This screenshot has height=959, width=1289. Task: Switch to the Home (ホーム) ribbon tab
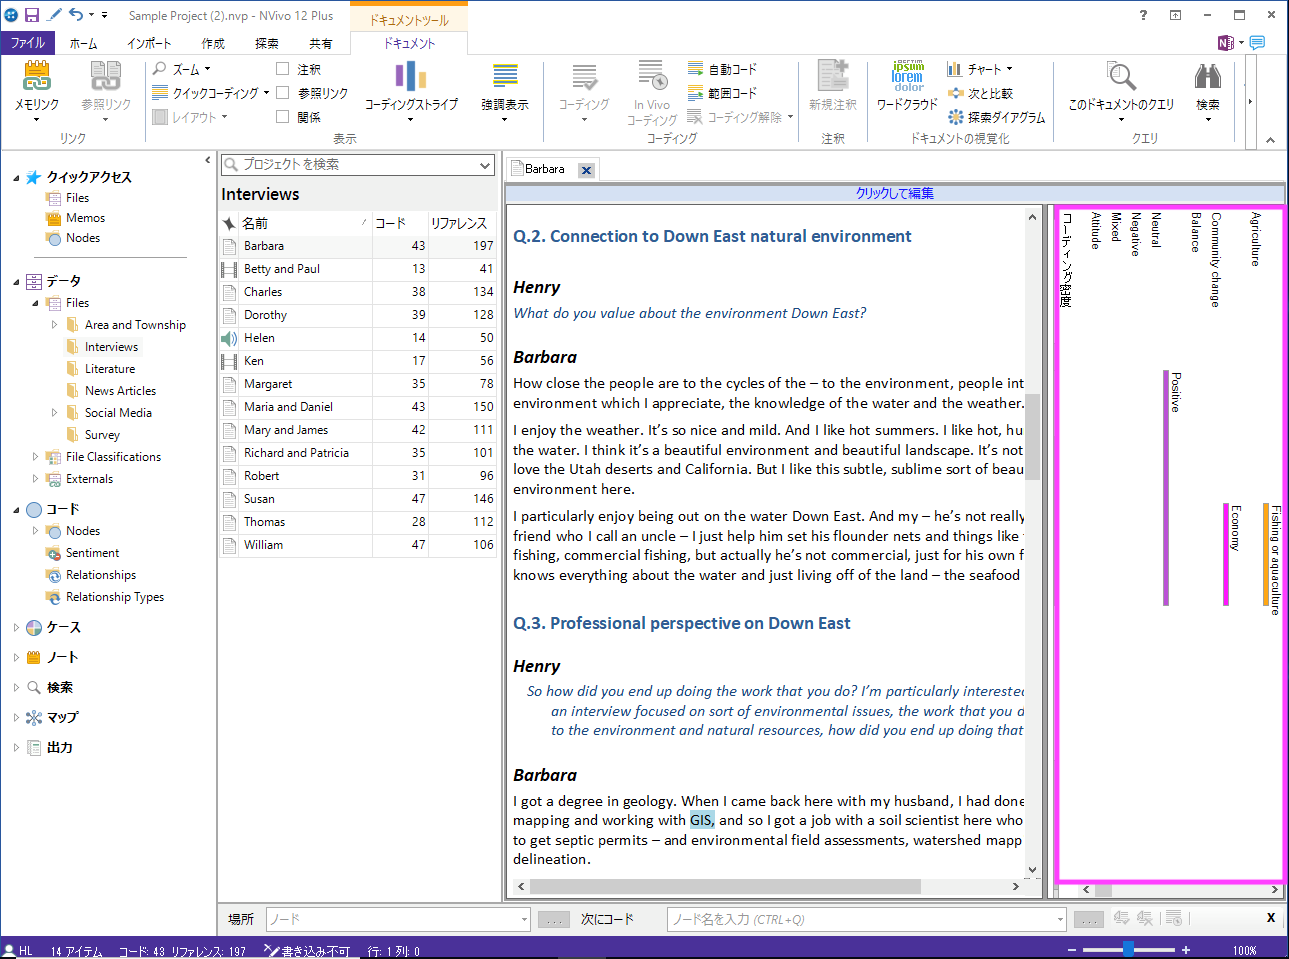(83, 43)
